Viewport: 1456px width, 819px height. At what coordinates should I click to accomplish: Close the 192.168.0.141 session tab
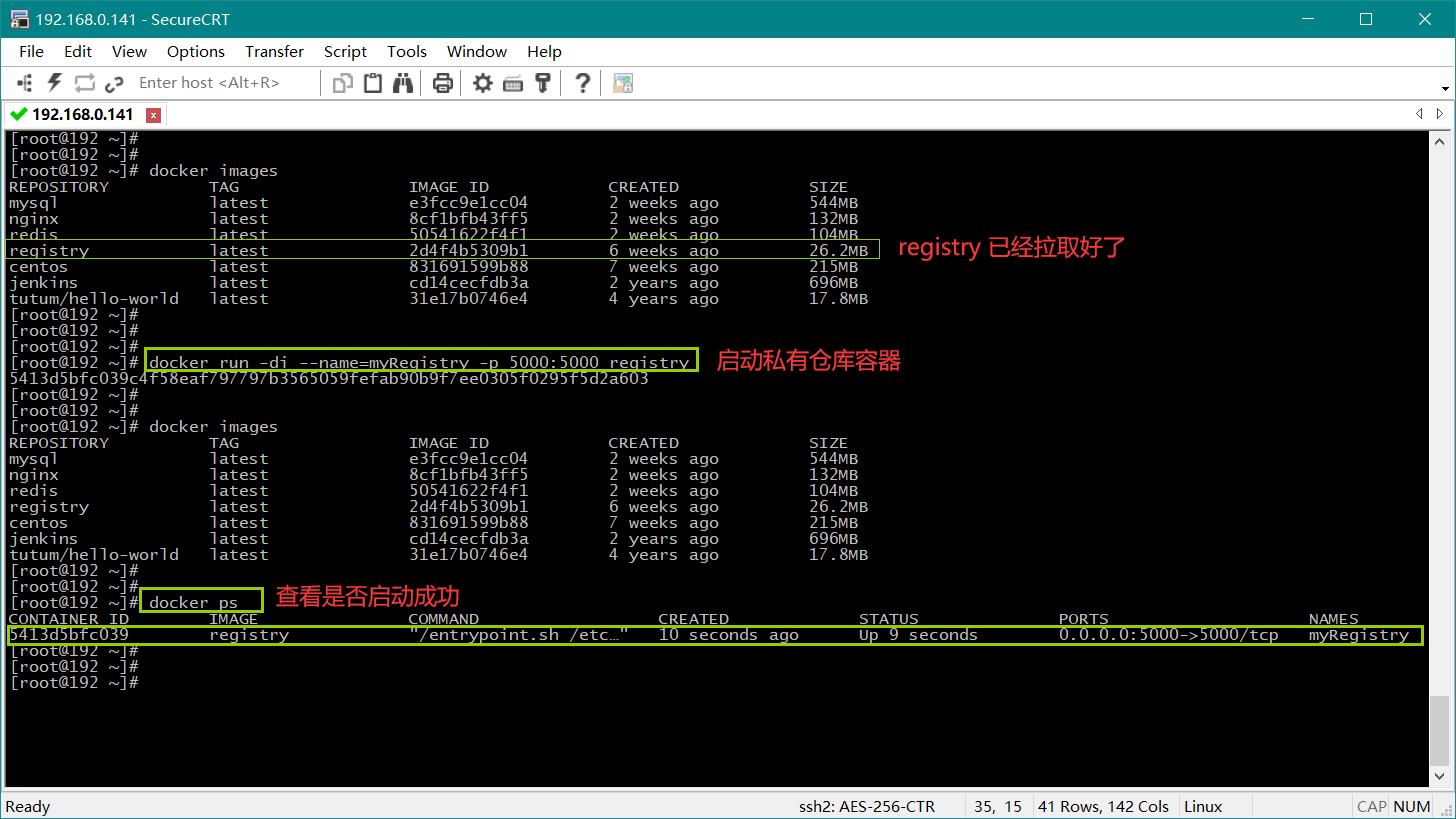[153, 115]
